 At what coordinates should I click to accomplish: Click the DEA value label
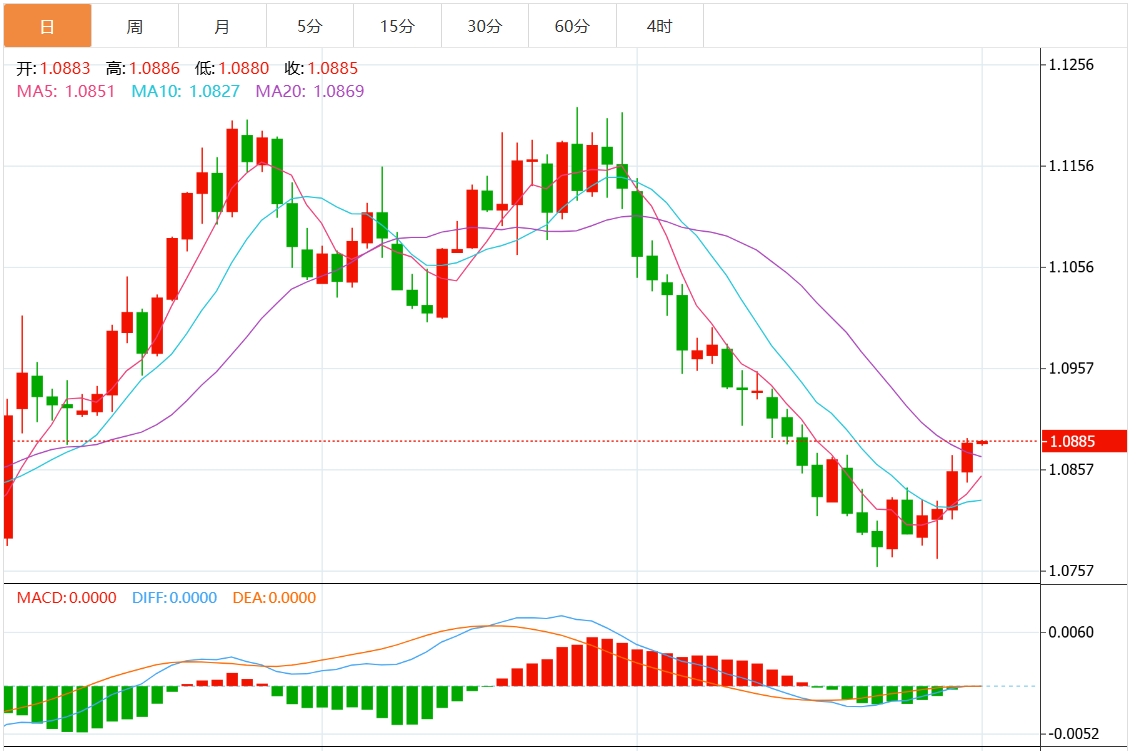pyautogui.click(x=274, y=598)
